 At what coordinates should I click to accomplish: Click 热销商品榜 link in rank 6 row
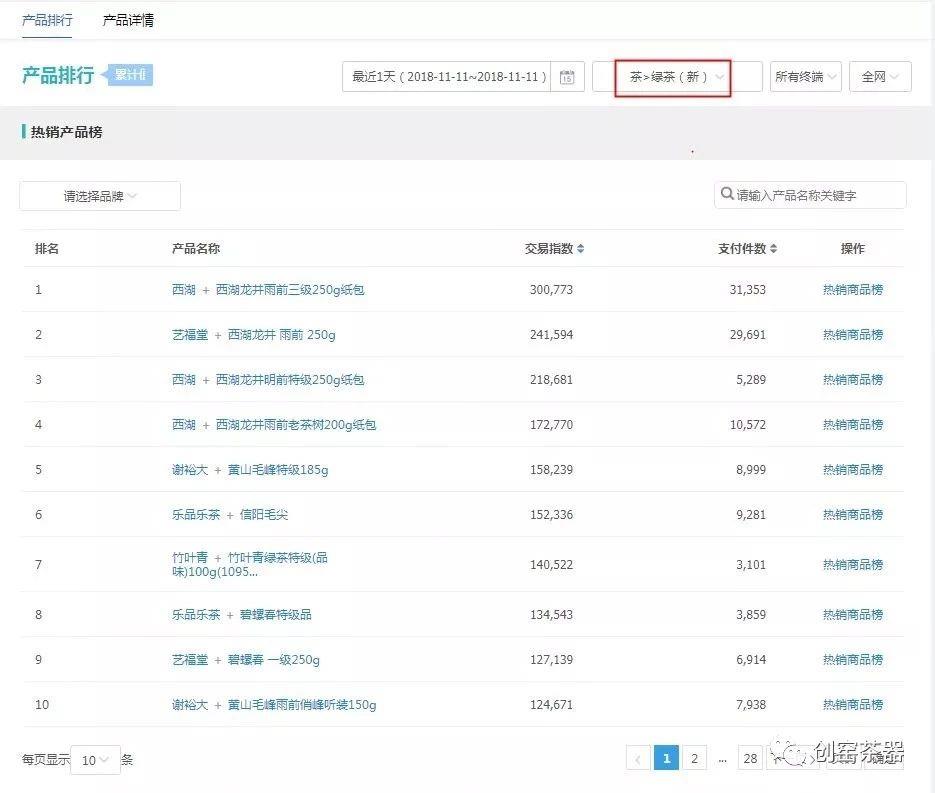coord(853,515)
